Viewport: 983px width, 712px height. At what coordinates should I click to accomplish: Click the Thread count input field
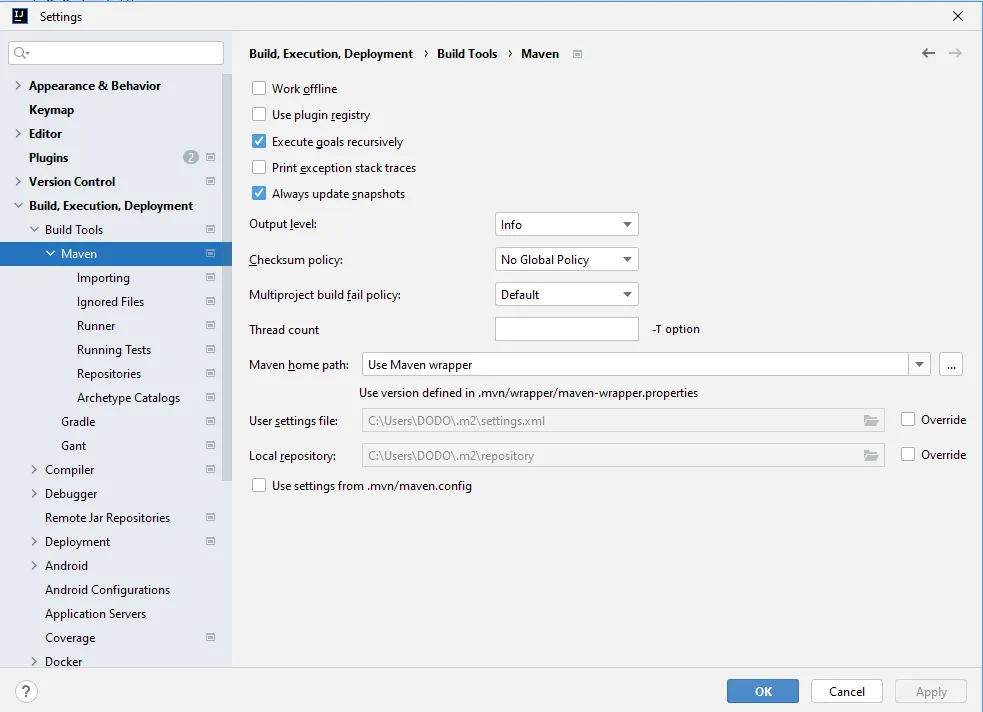[567, 329]
